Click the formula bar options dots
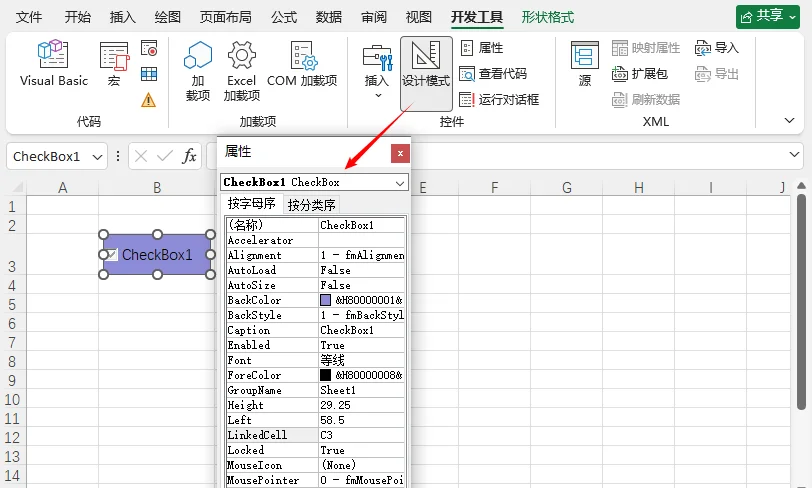This screenshot has height=488, width=812. 118,156
